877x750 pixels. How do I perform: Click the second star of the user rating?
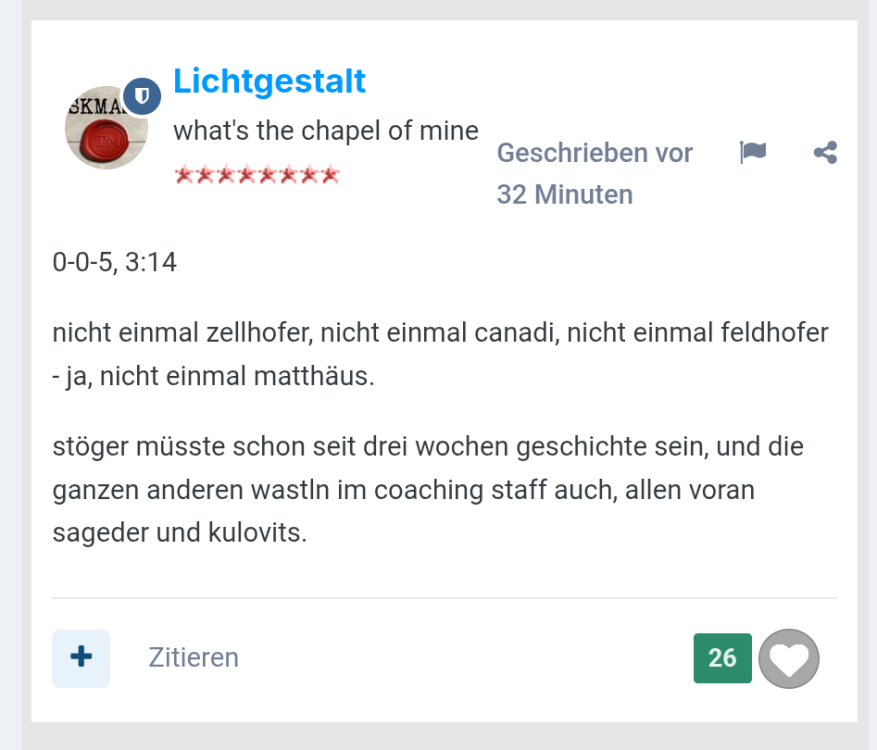204,175
